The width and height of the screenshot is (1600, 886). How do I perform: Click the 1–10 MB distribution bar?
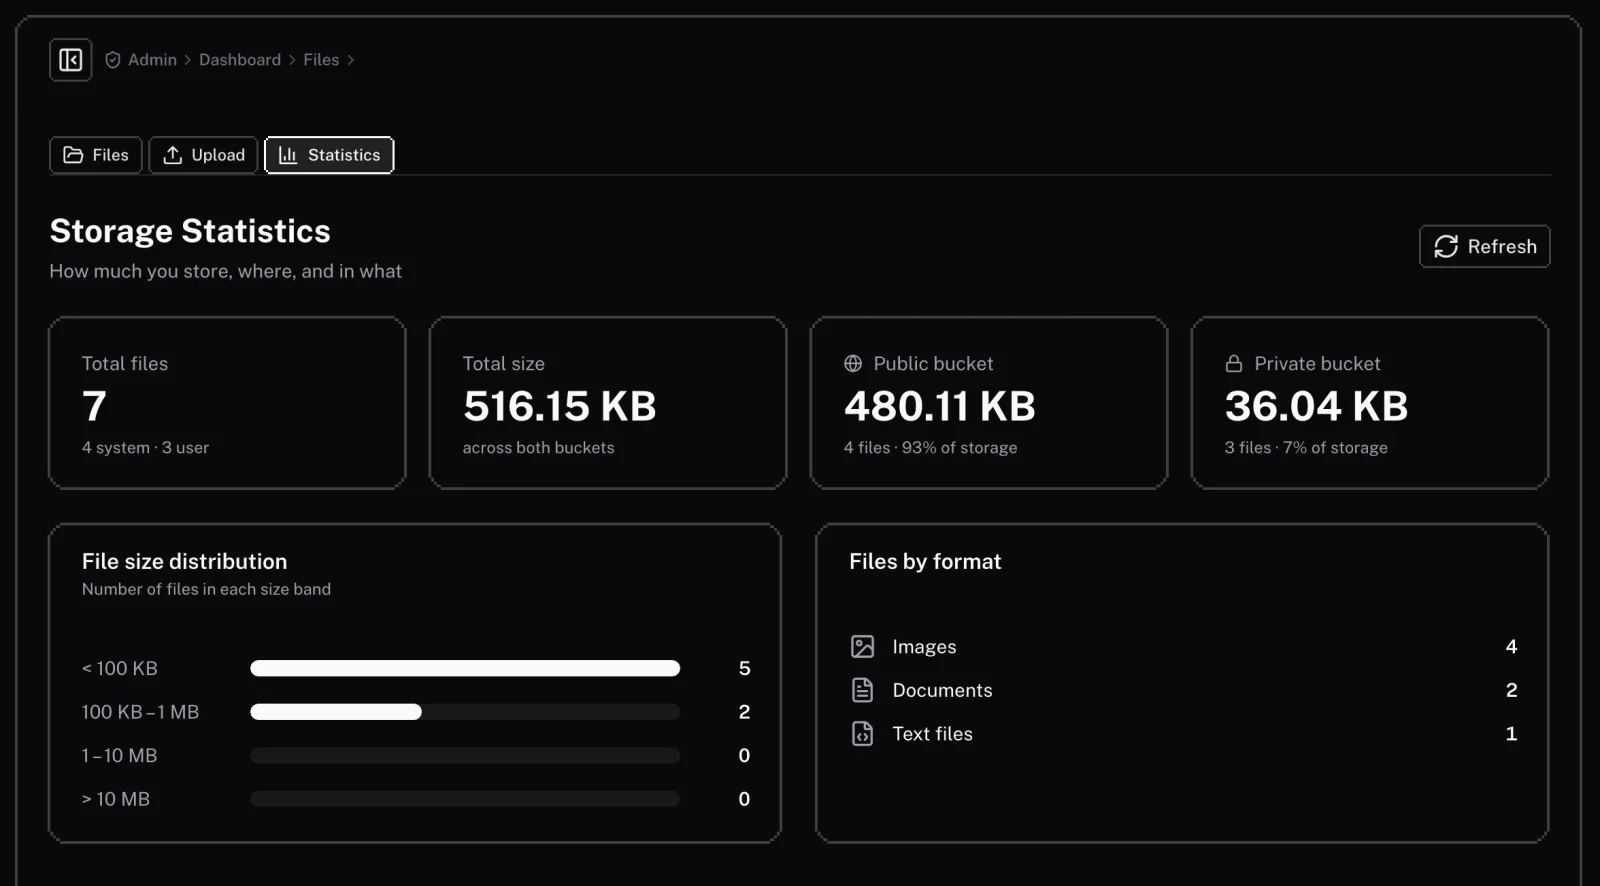click(x=465, y=756)
